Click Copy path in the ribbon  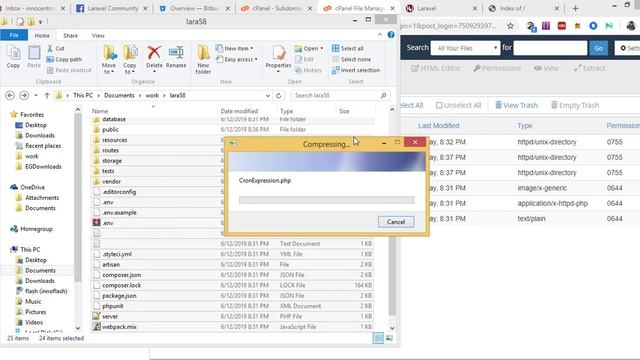pos(64,59)
